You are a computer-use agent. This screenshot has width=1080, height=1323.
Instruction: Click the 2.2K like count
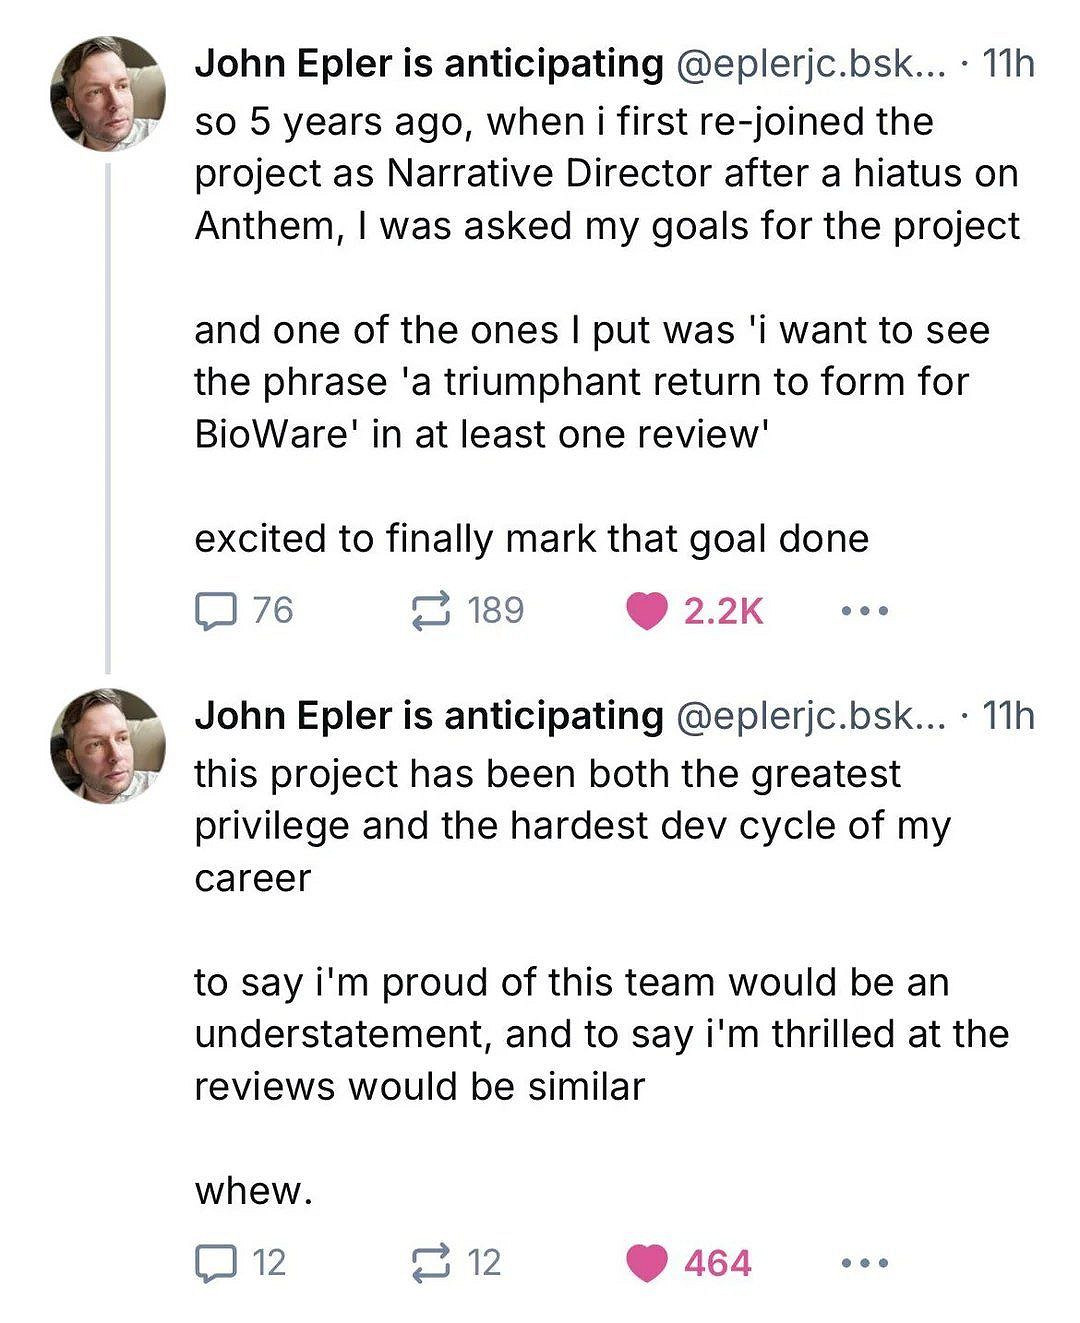(723, 611)
